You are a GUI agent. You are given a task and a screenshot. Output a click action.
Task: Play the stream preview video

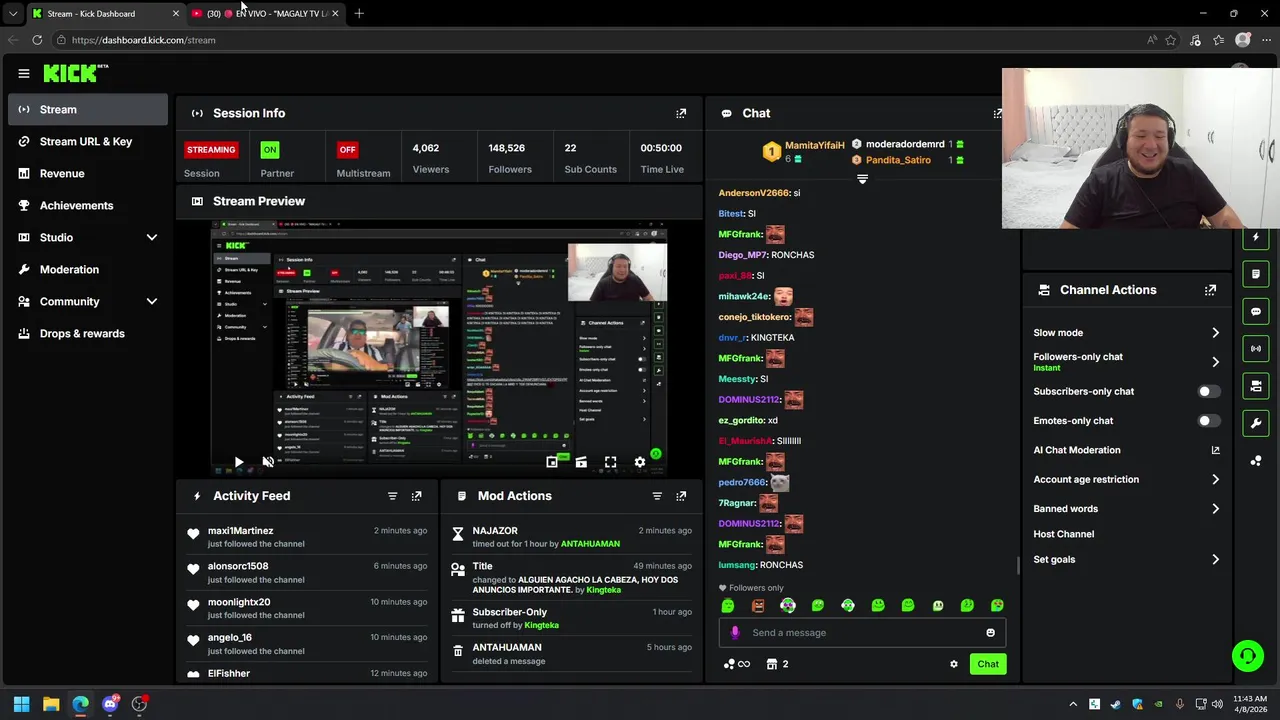pyautogui.click(x=238, y=462)
